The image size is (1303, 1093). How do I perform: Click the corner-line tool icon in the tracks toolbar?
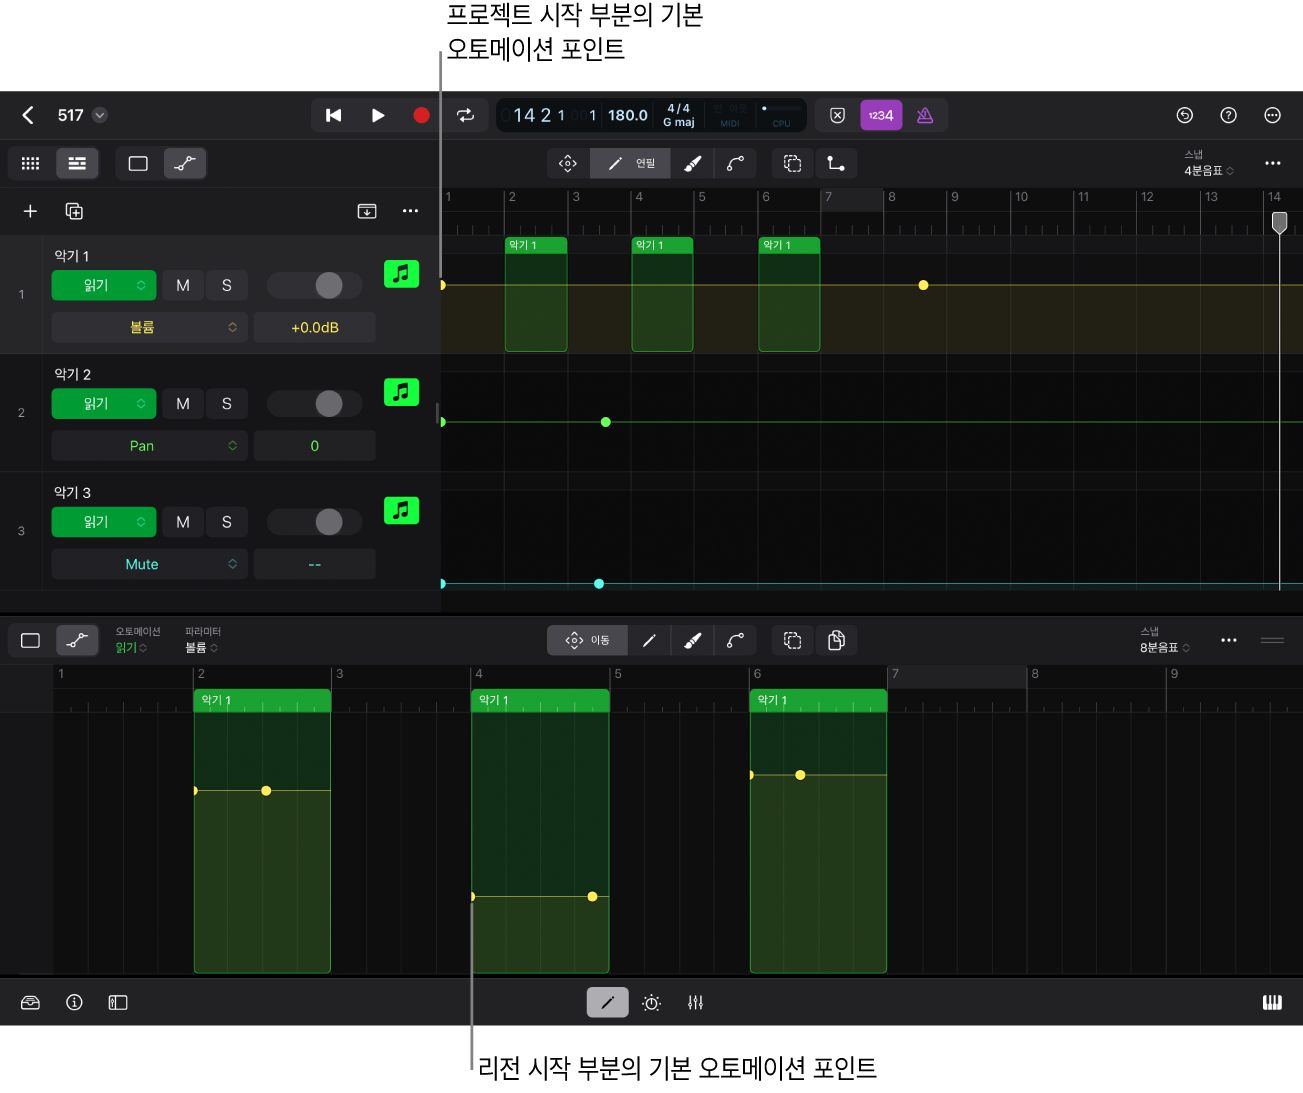coord(836,163)
